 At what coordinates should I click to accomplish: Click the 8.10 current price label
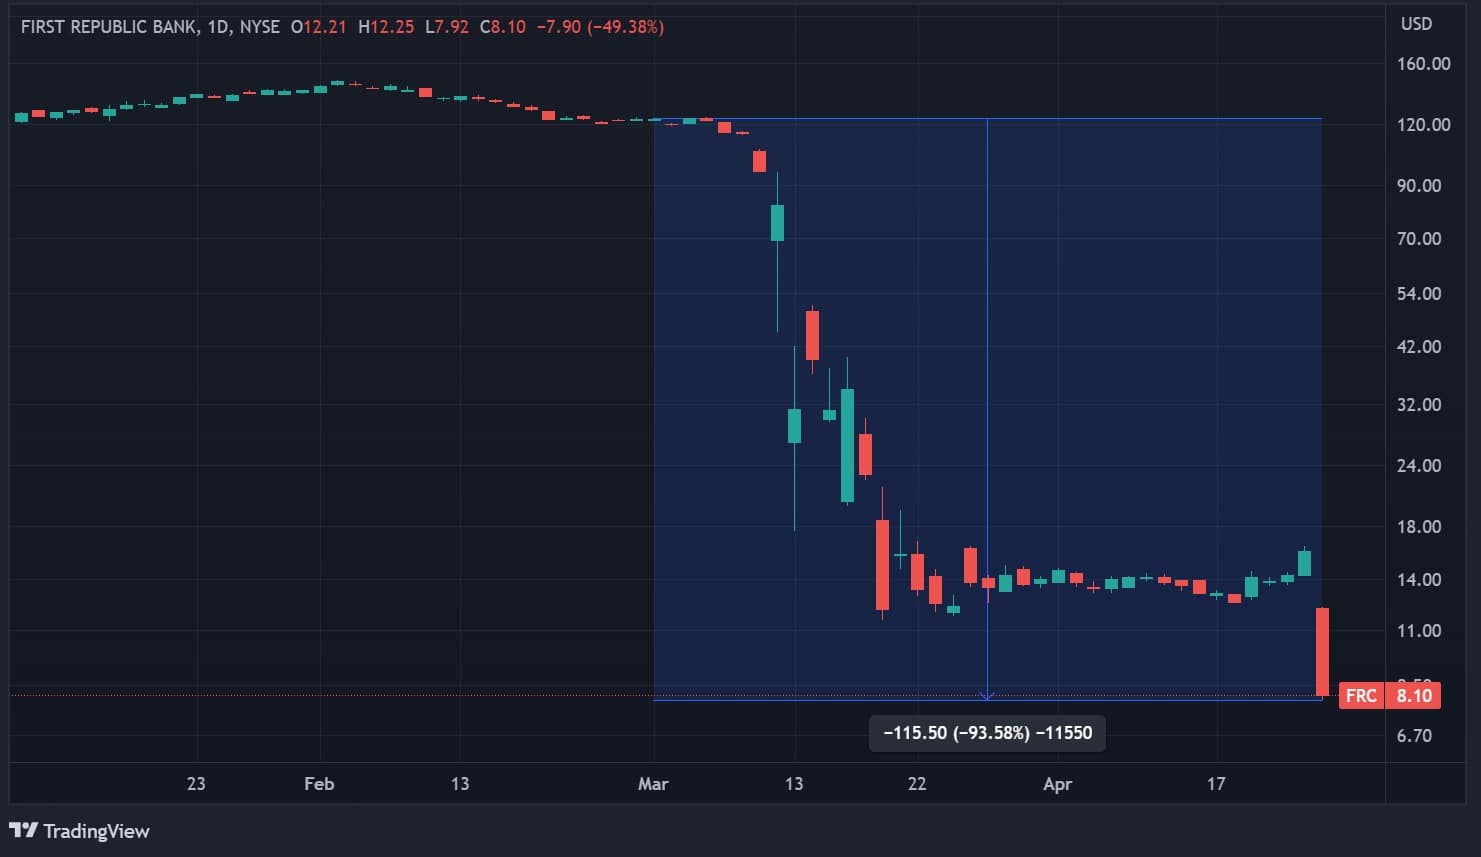tap(1413, 696)
